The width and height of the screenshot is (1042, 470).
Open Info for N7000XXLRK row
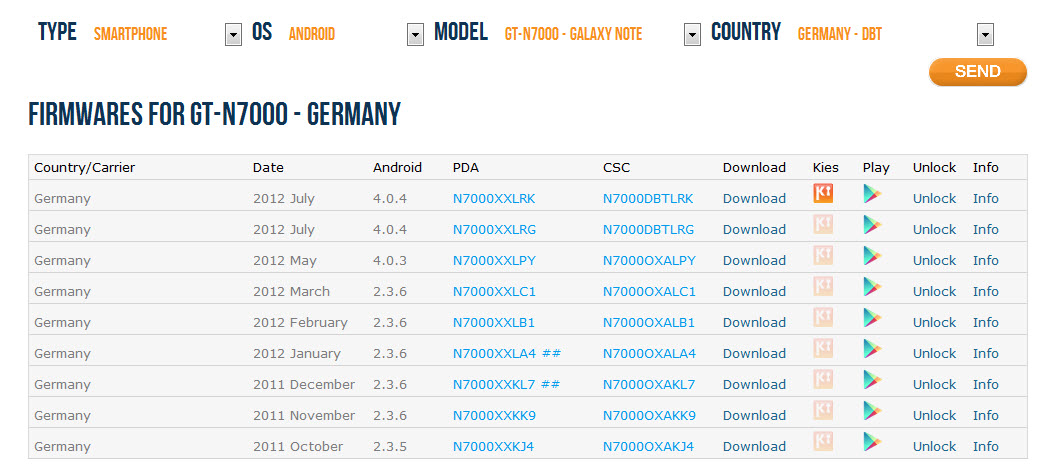pyautogui.click(x=986, y=198)
